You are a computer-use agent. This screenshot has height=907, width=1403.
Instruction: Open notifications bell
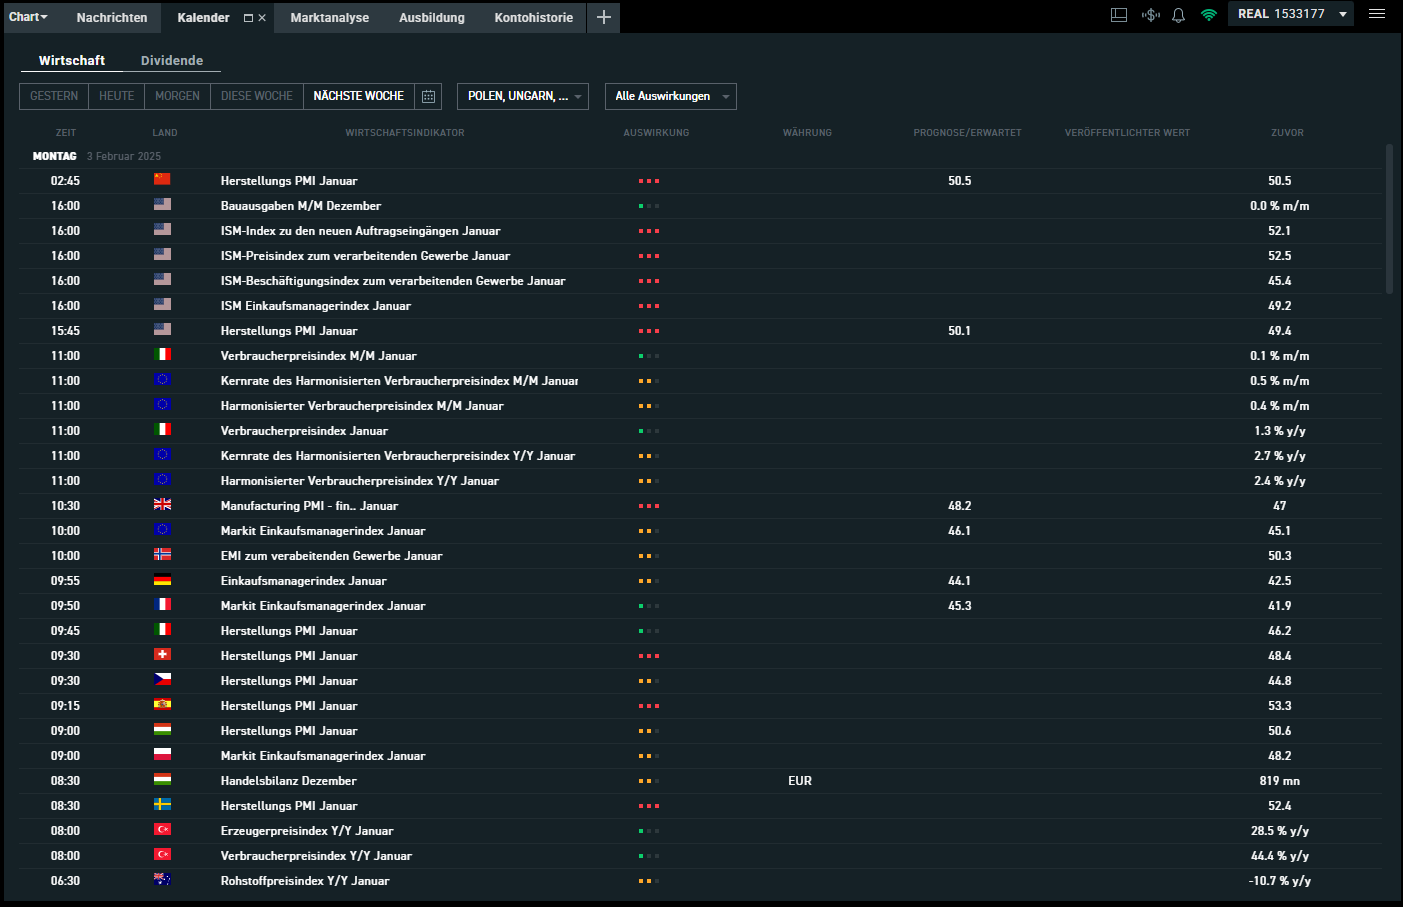pos(1179,15)
